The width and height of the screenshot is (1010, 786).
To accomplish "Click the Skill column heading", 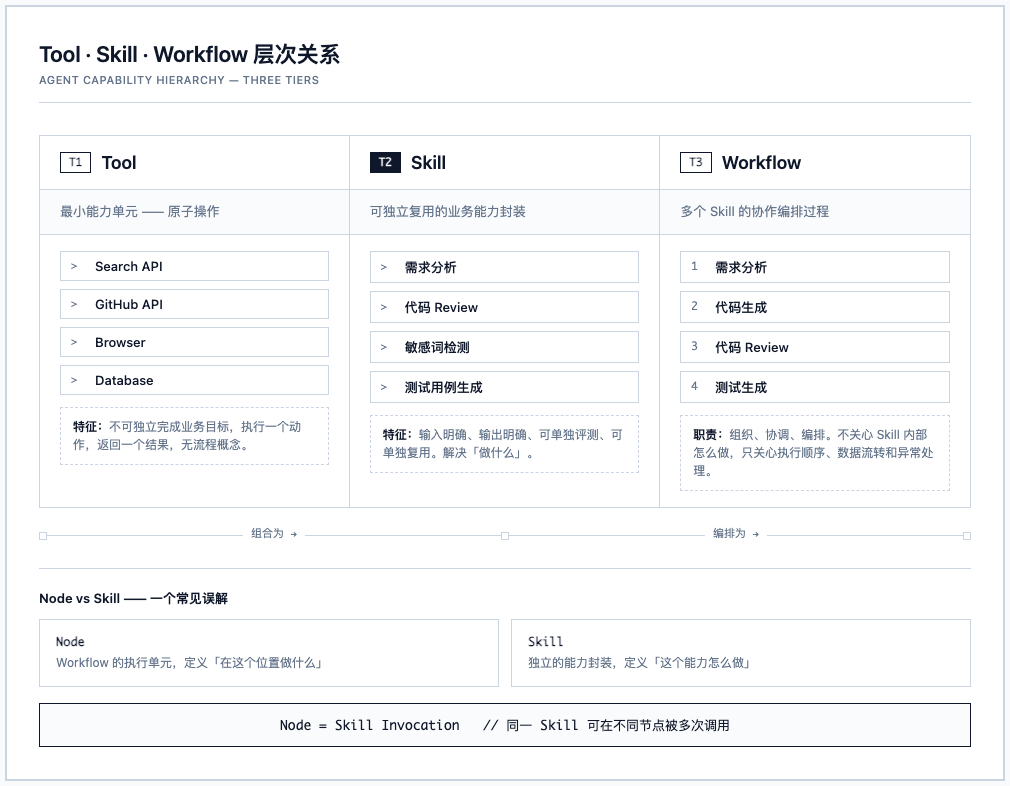I will 428,162.
